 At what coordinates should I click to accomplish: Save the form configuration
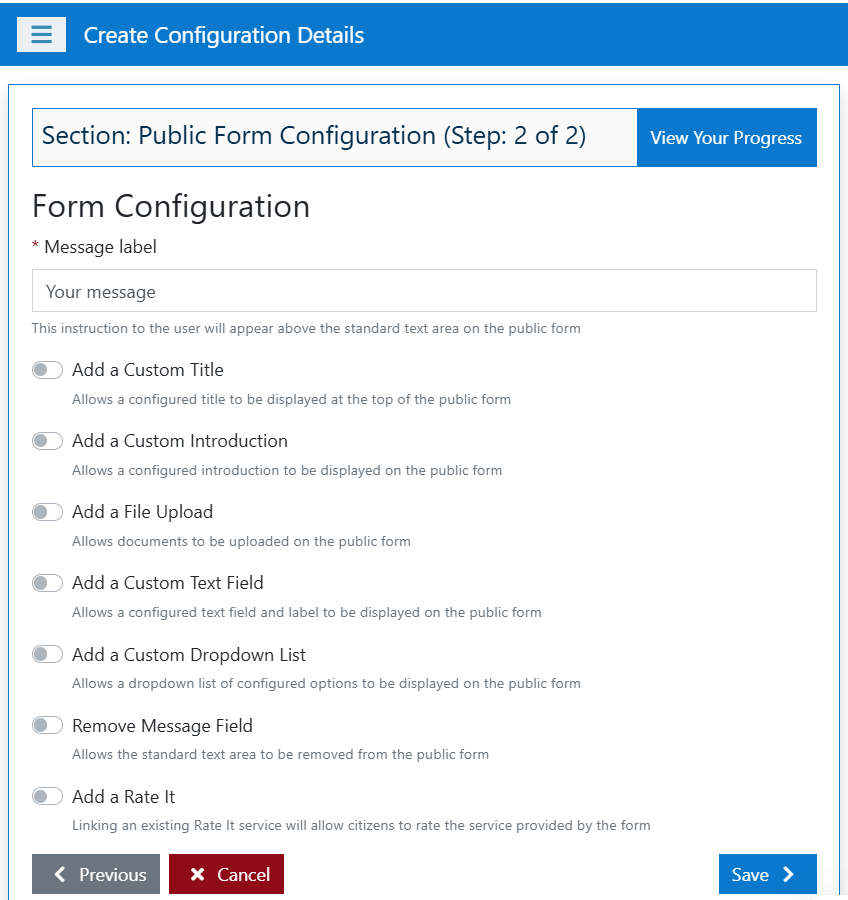click(768, 874)
